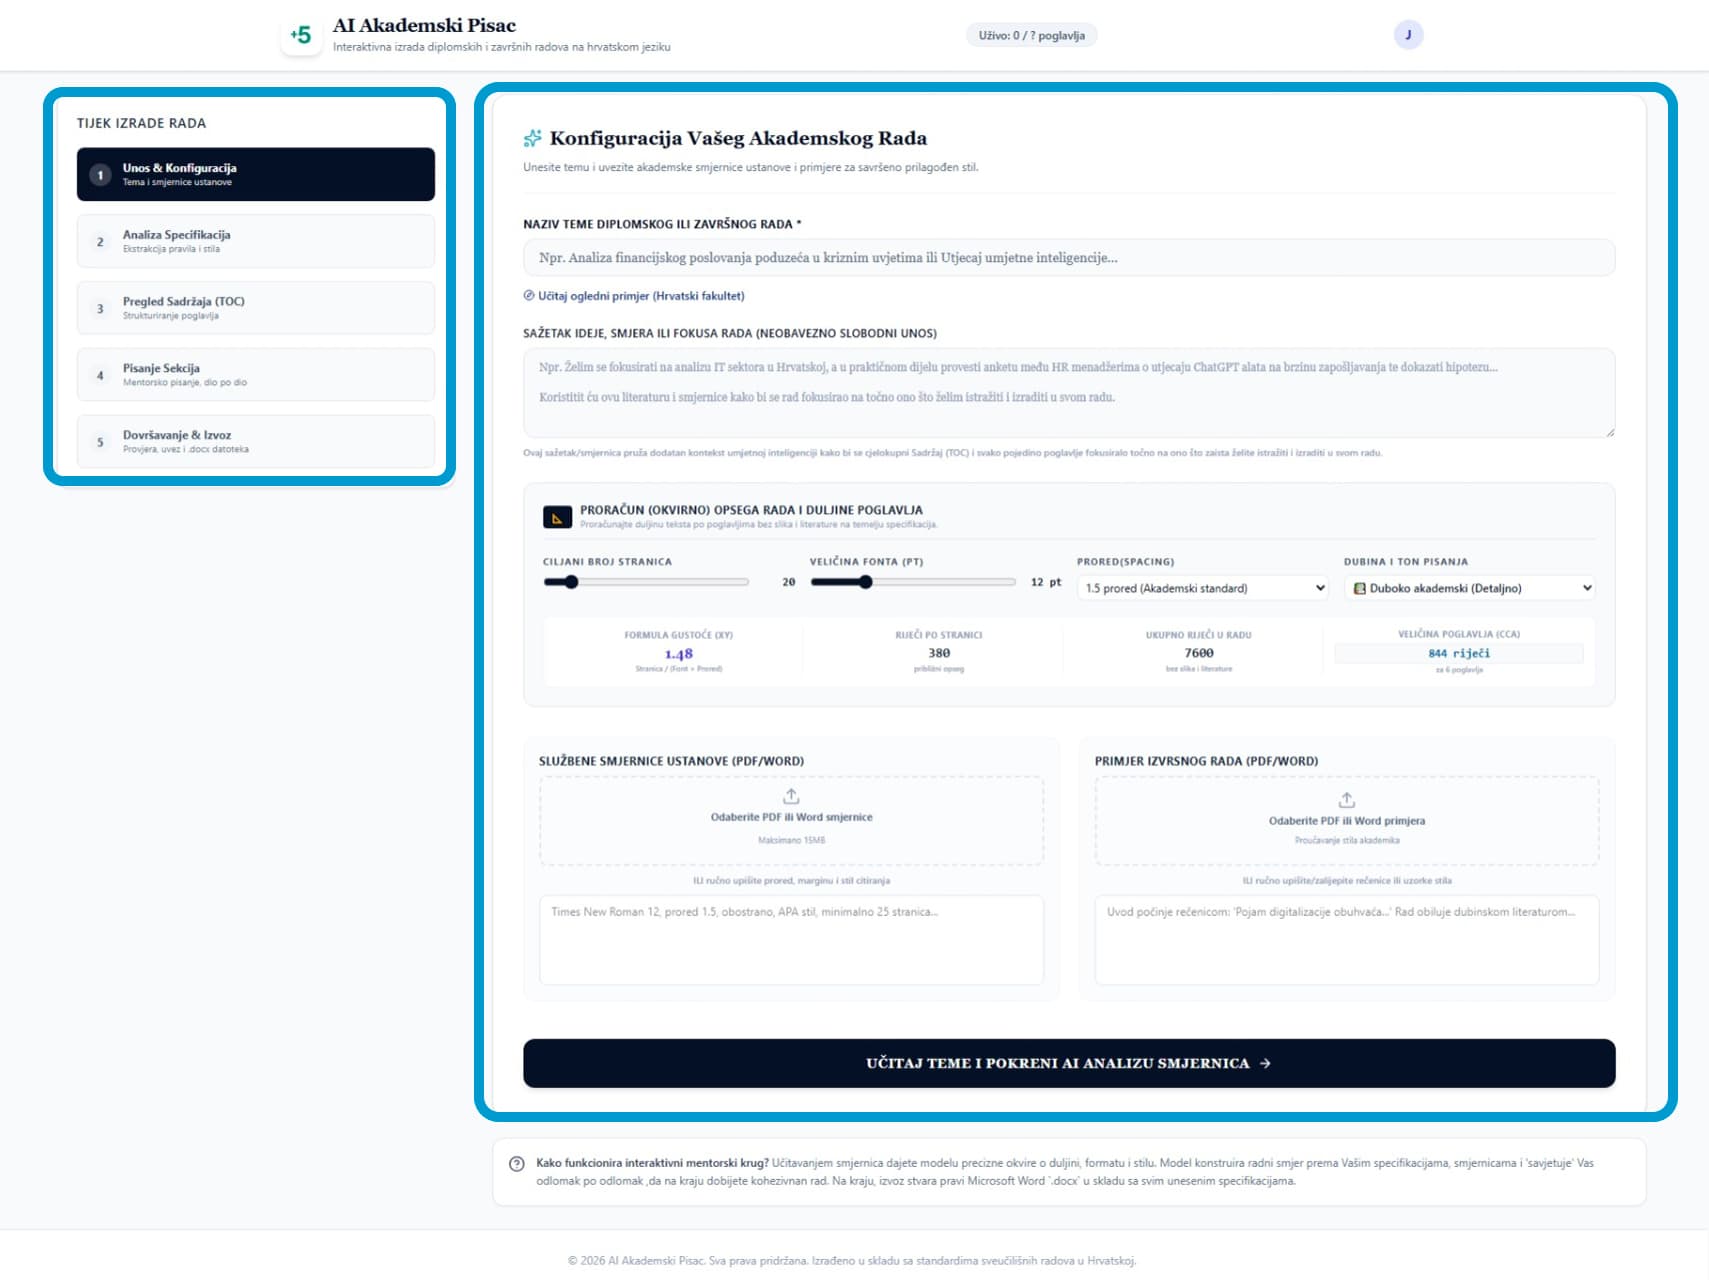
Task: Go to step 4 Pisanje Sekcija
Action: tap(256, 375)
